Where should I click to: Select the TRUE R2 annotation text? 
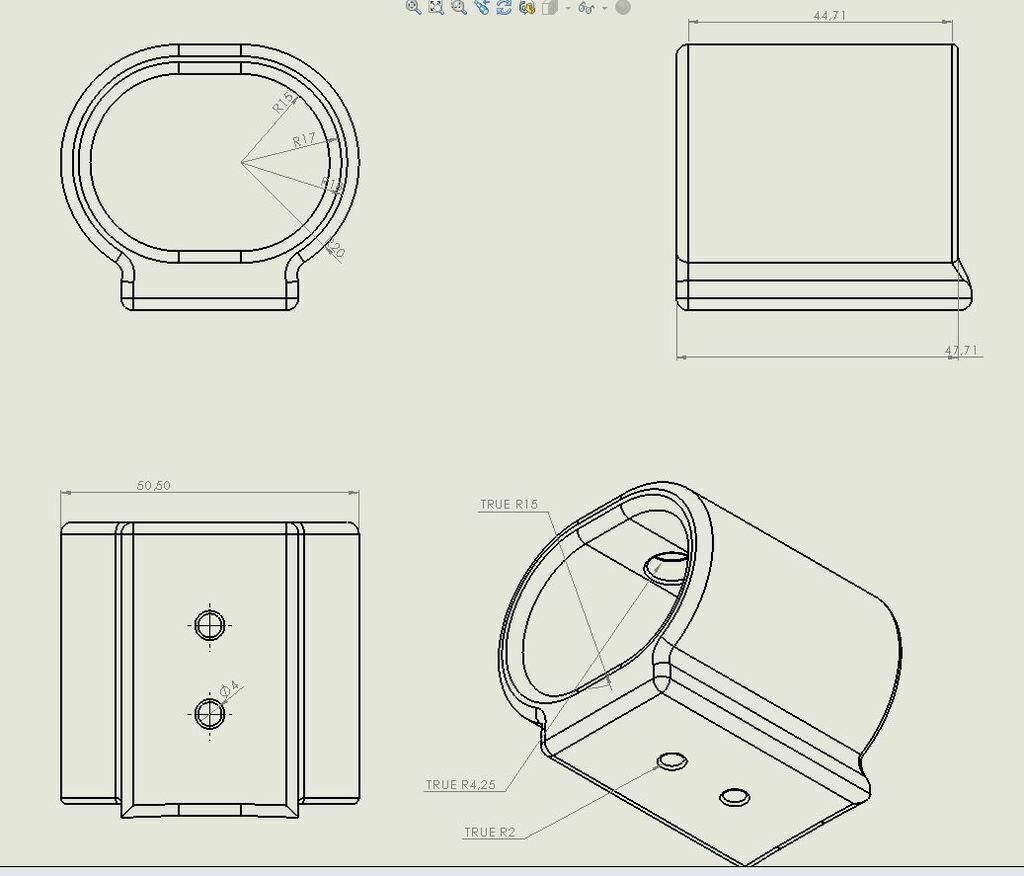(489, 831)
